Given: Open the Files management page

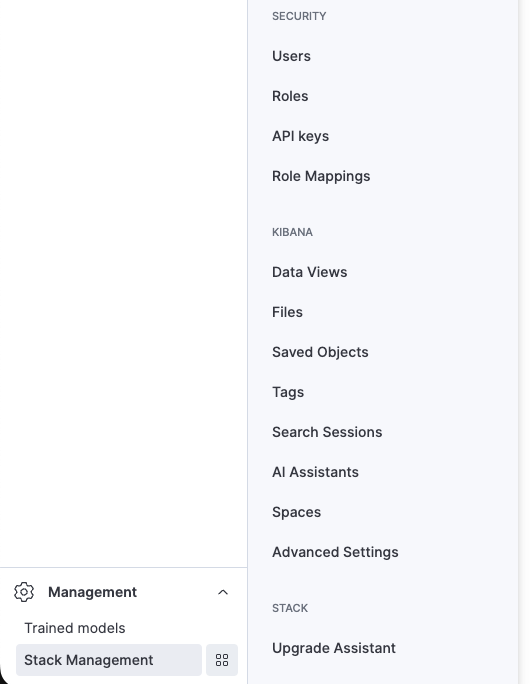Looking at the screenshot, I should [x=287, y=312].
